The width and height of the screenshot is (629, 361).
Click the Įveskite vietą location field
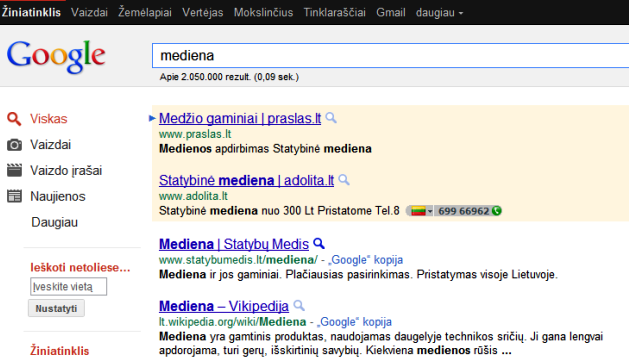pyautogui.click(x=69, y=286)
